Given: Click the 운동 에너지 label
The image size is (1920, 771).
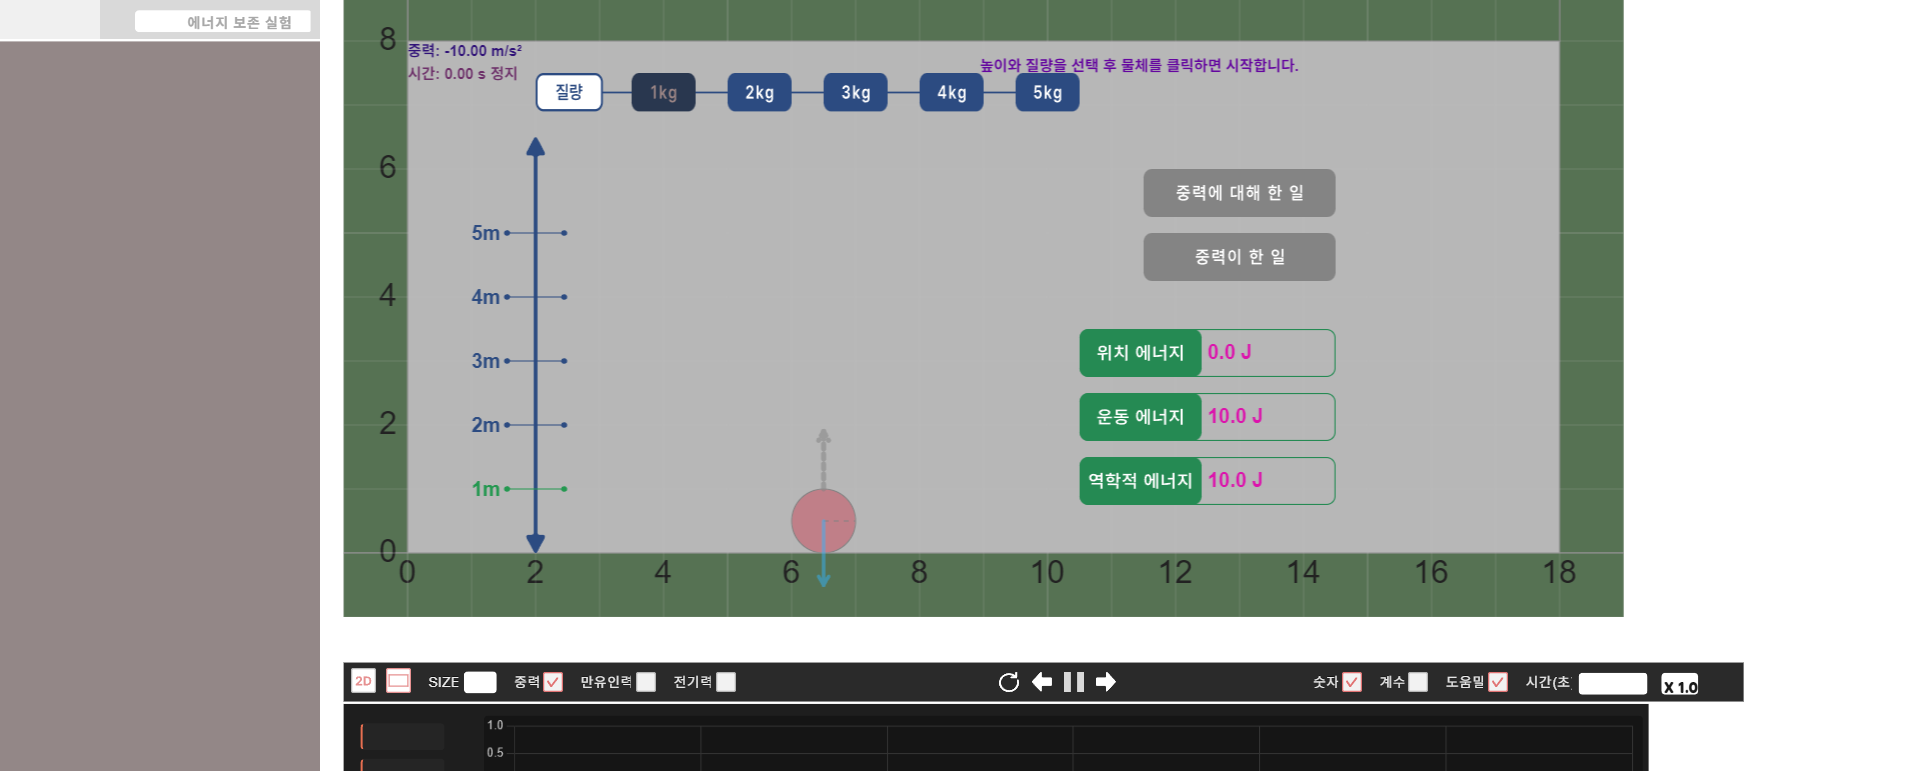Looking at the screenshot, I should [1140, 417].
